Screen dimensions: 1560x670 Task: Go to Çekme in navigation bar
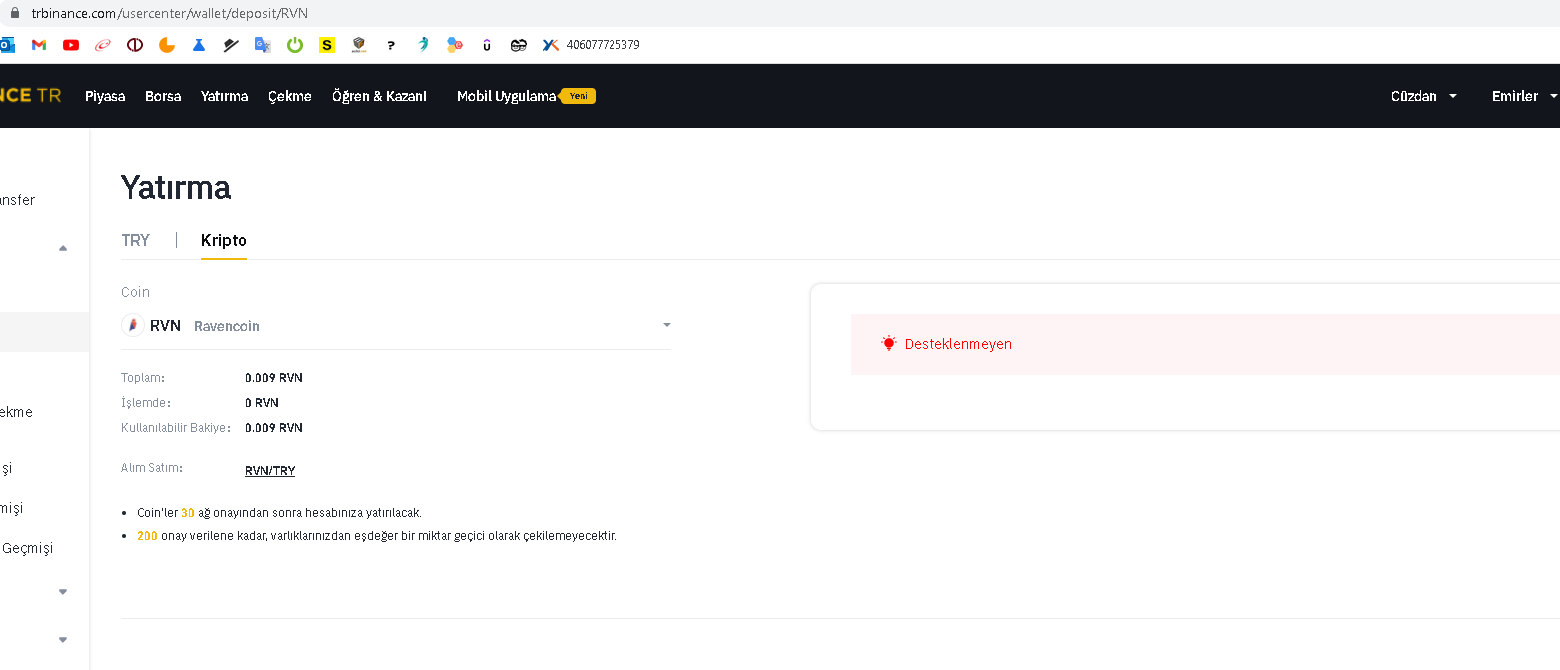[x=290, y=96]
